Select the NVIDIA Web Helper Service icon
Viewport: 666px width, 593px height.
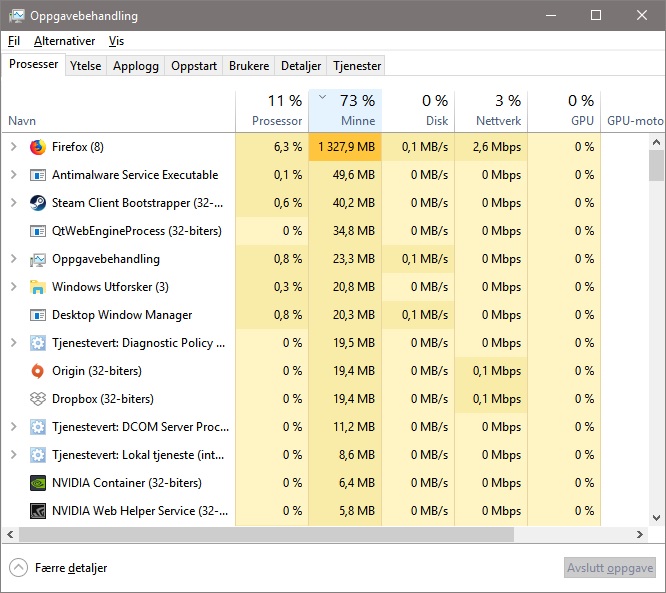[x=38, y=511]
